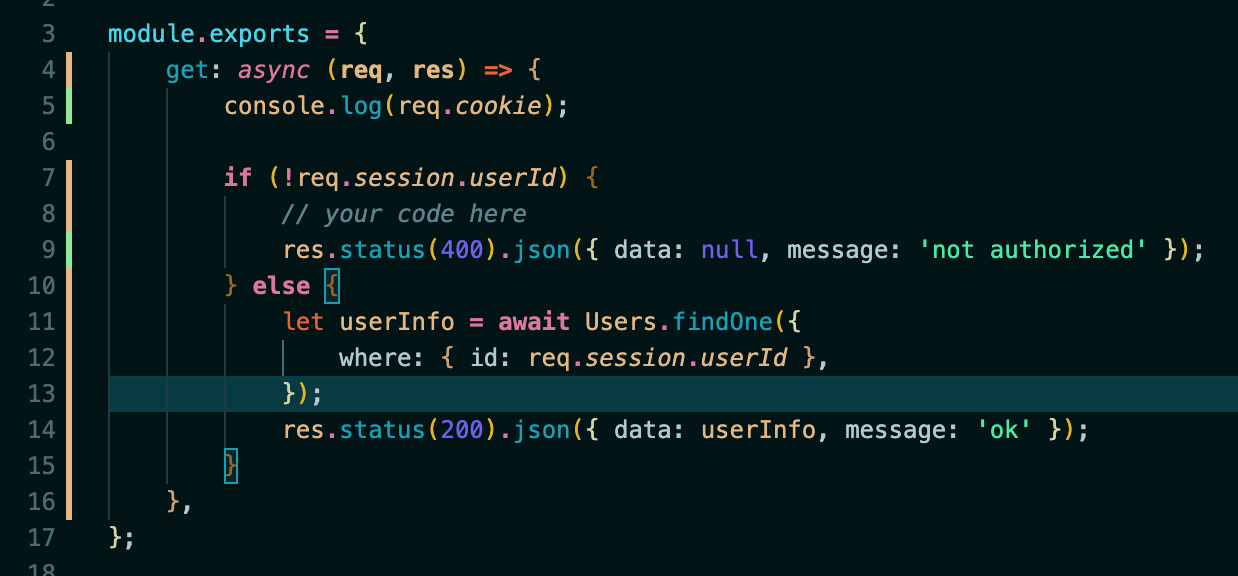The image size is (1238, 576).
Task: Click the 'findOne' method call
Action: point(722,322)
